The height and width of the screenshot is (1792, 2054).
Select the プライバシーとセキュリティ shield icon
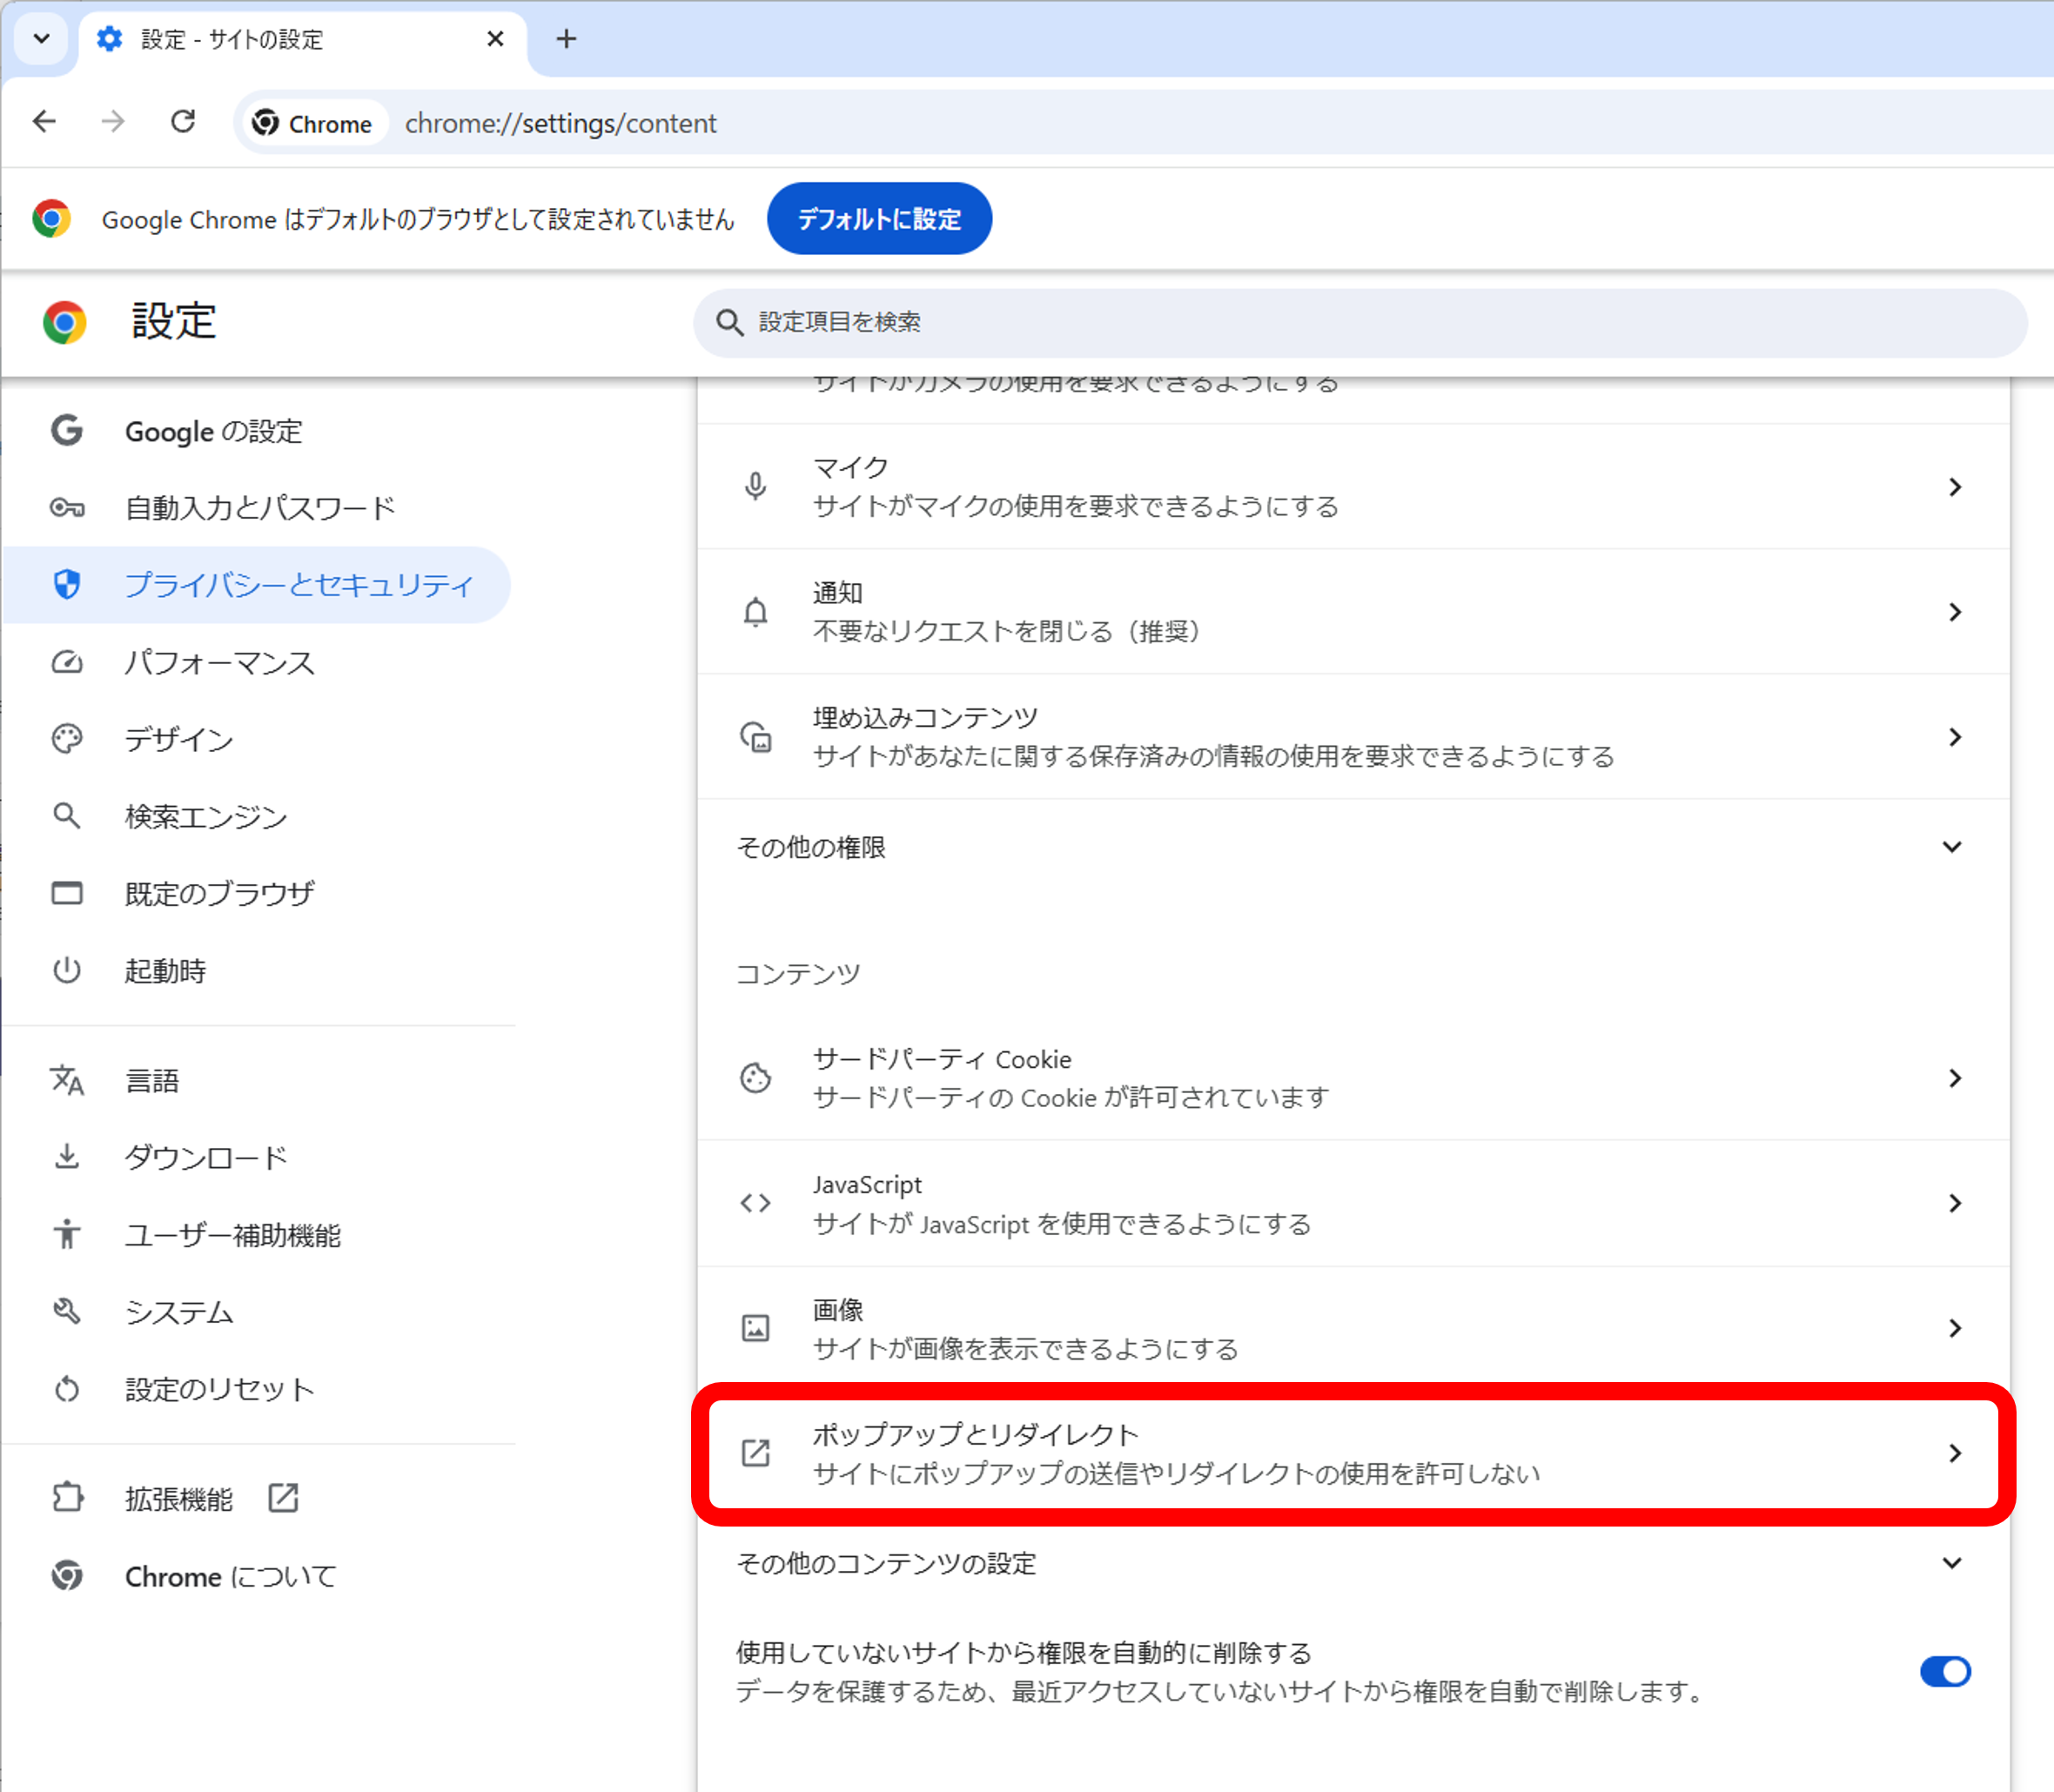(66, 585)
